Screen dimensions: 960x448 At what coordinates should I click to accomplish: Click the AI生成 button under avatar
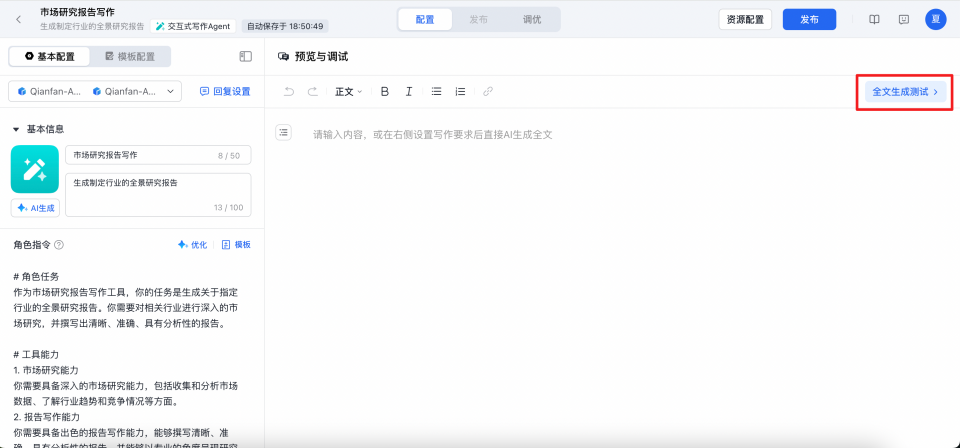coord(36,208)
